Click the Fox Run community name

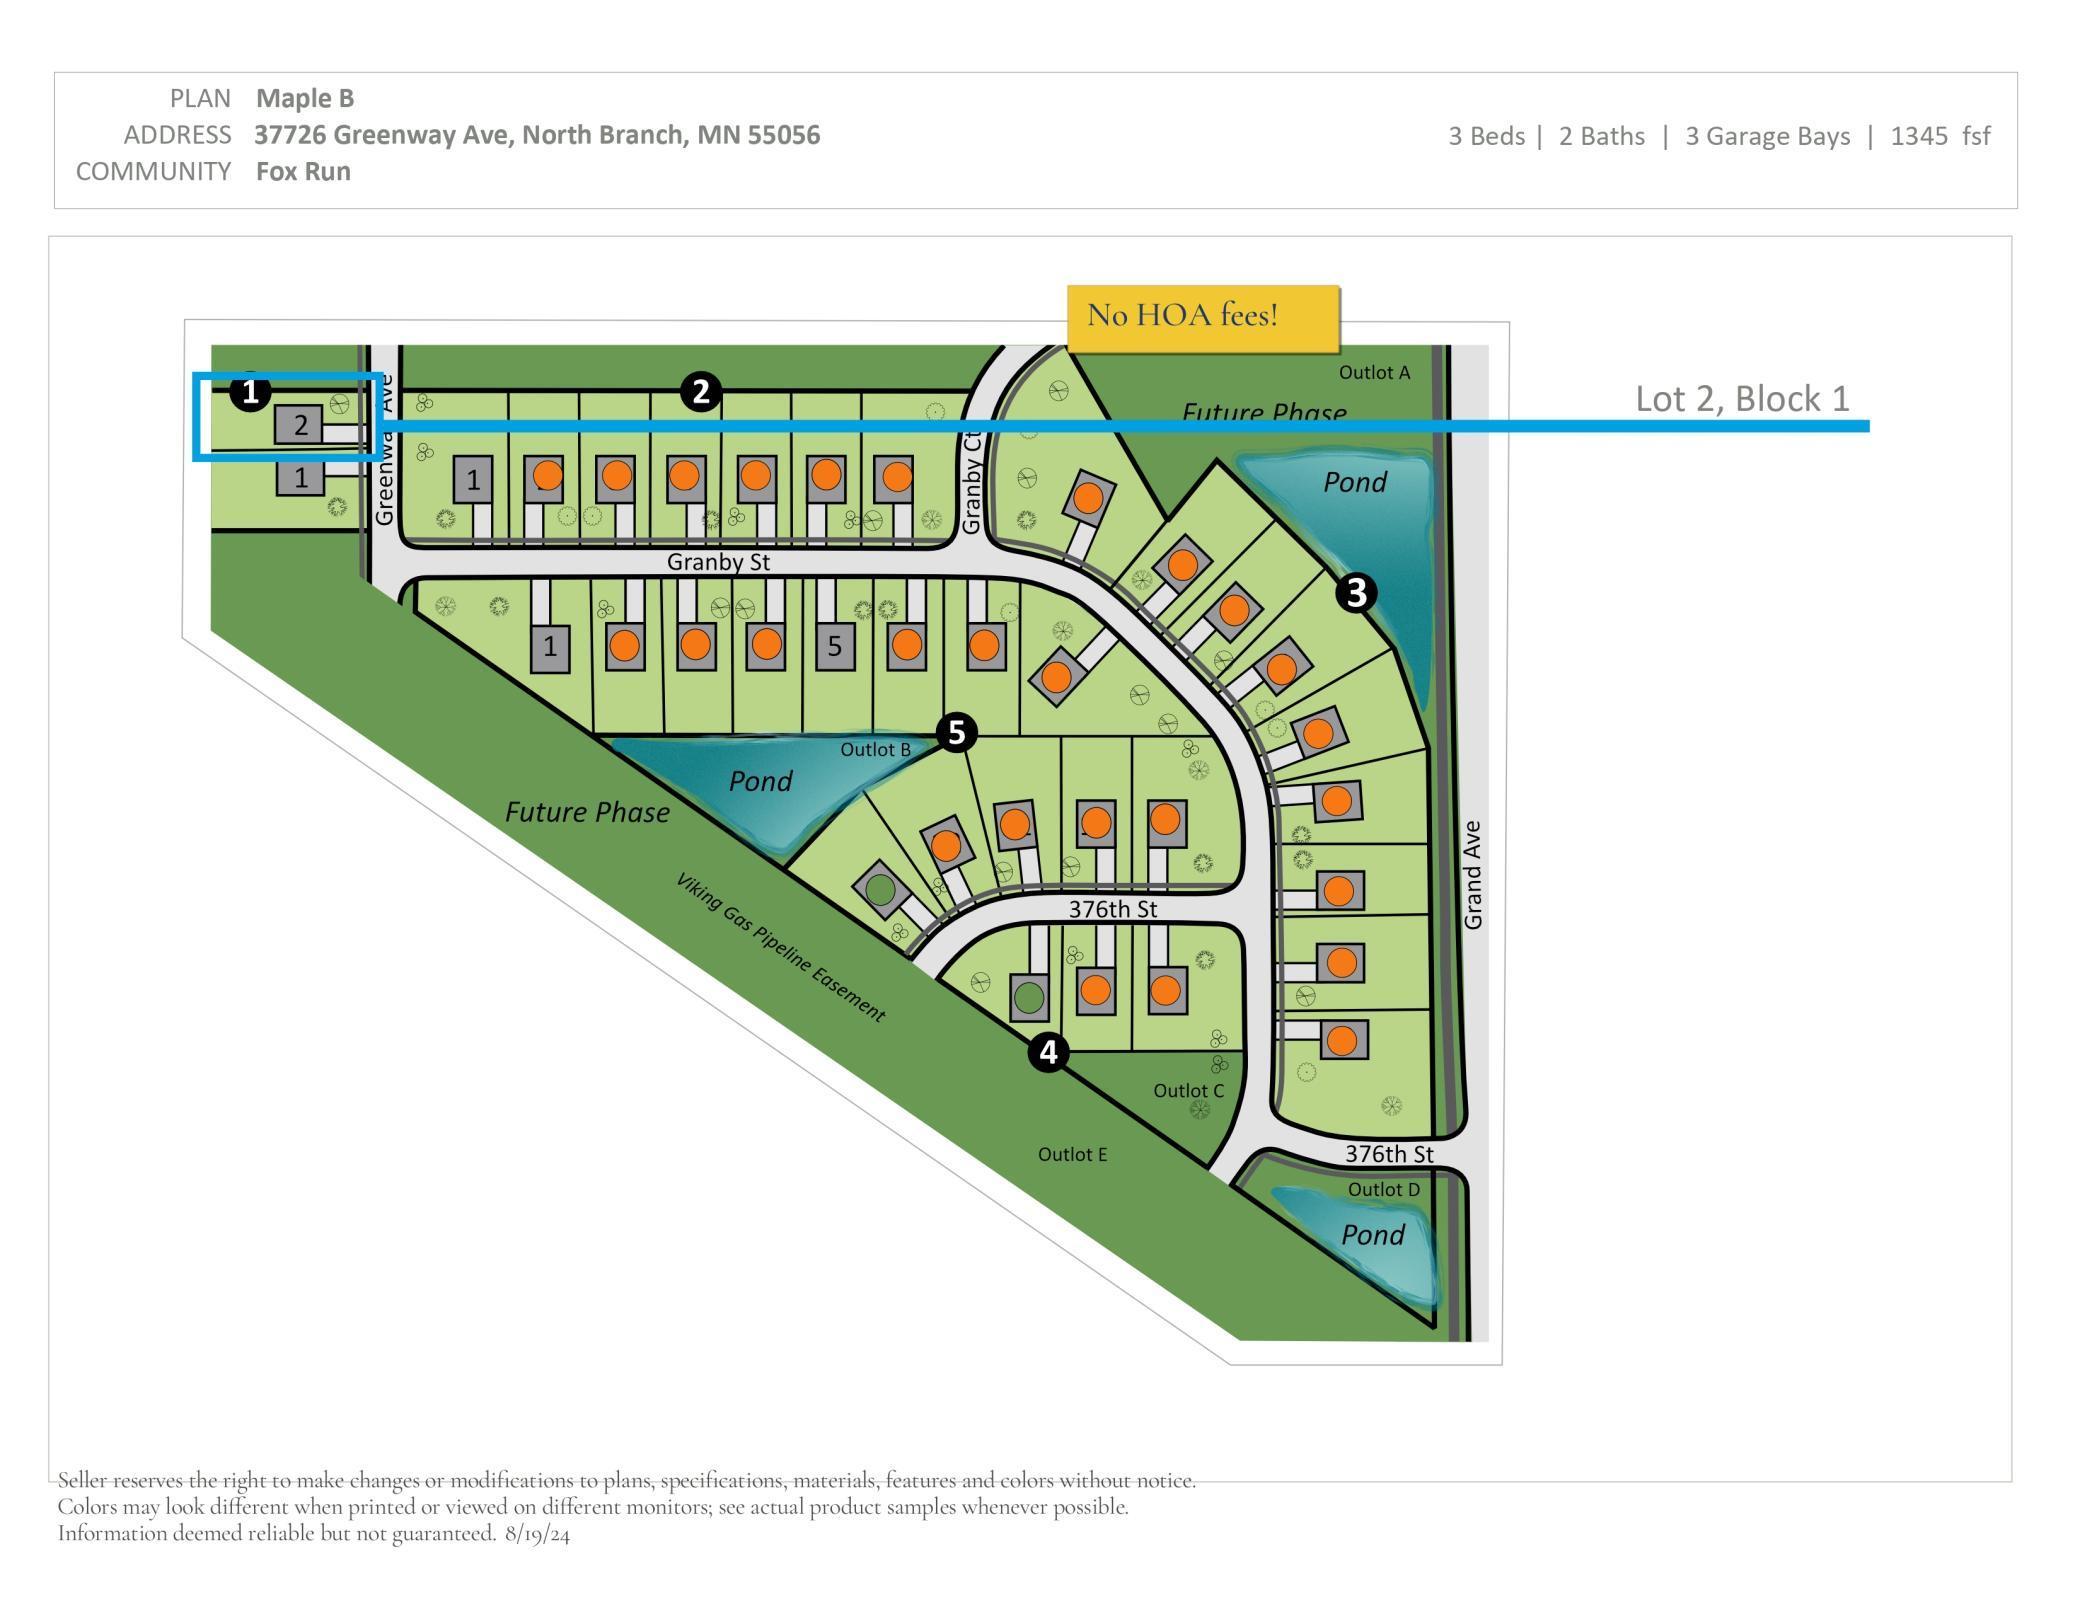pyautogui.click(x=303, y=172)
